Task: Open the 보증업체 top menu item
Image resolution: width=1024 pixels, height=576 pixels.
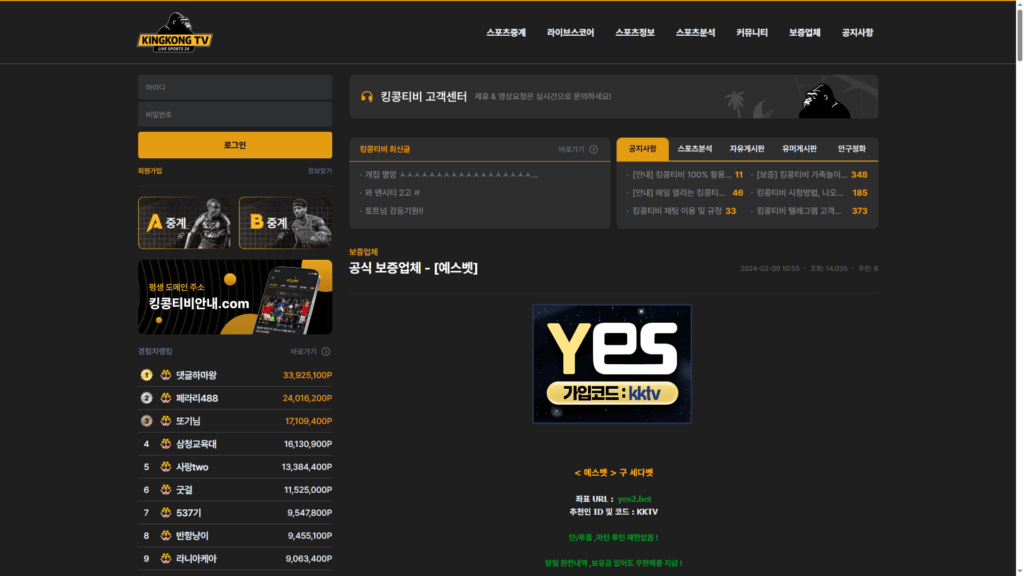Action: click(804, 33)
